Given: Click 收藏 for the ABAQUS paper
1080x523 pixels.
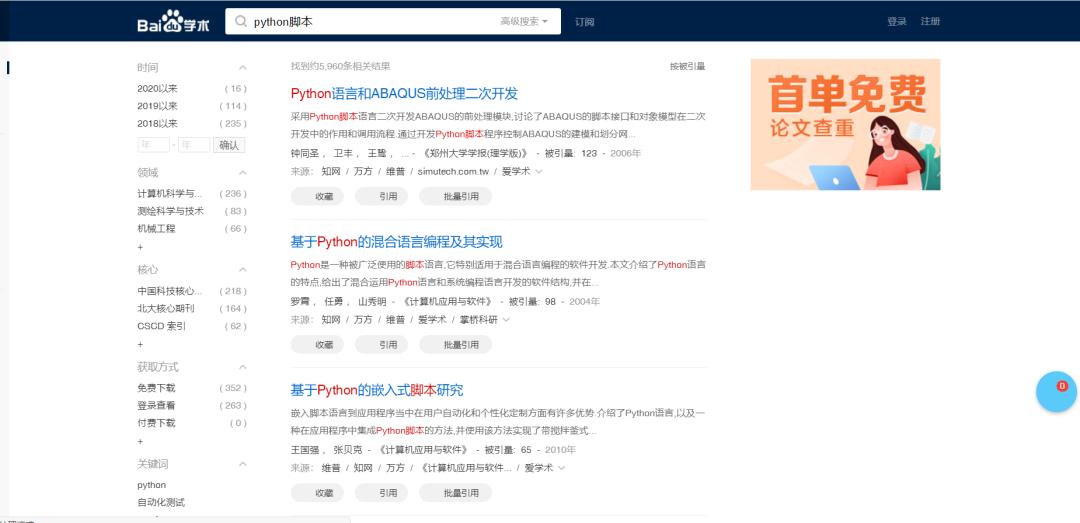Looking at the screenshot, I should 317,196.
